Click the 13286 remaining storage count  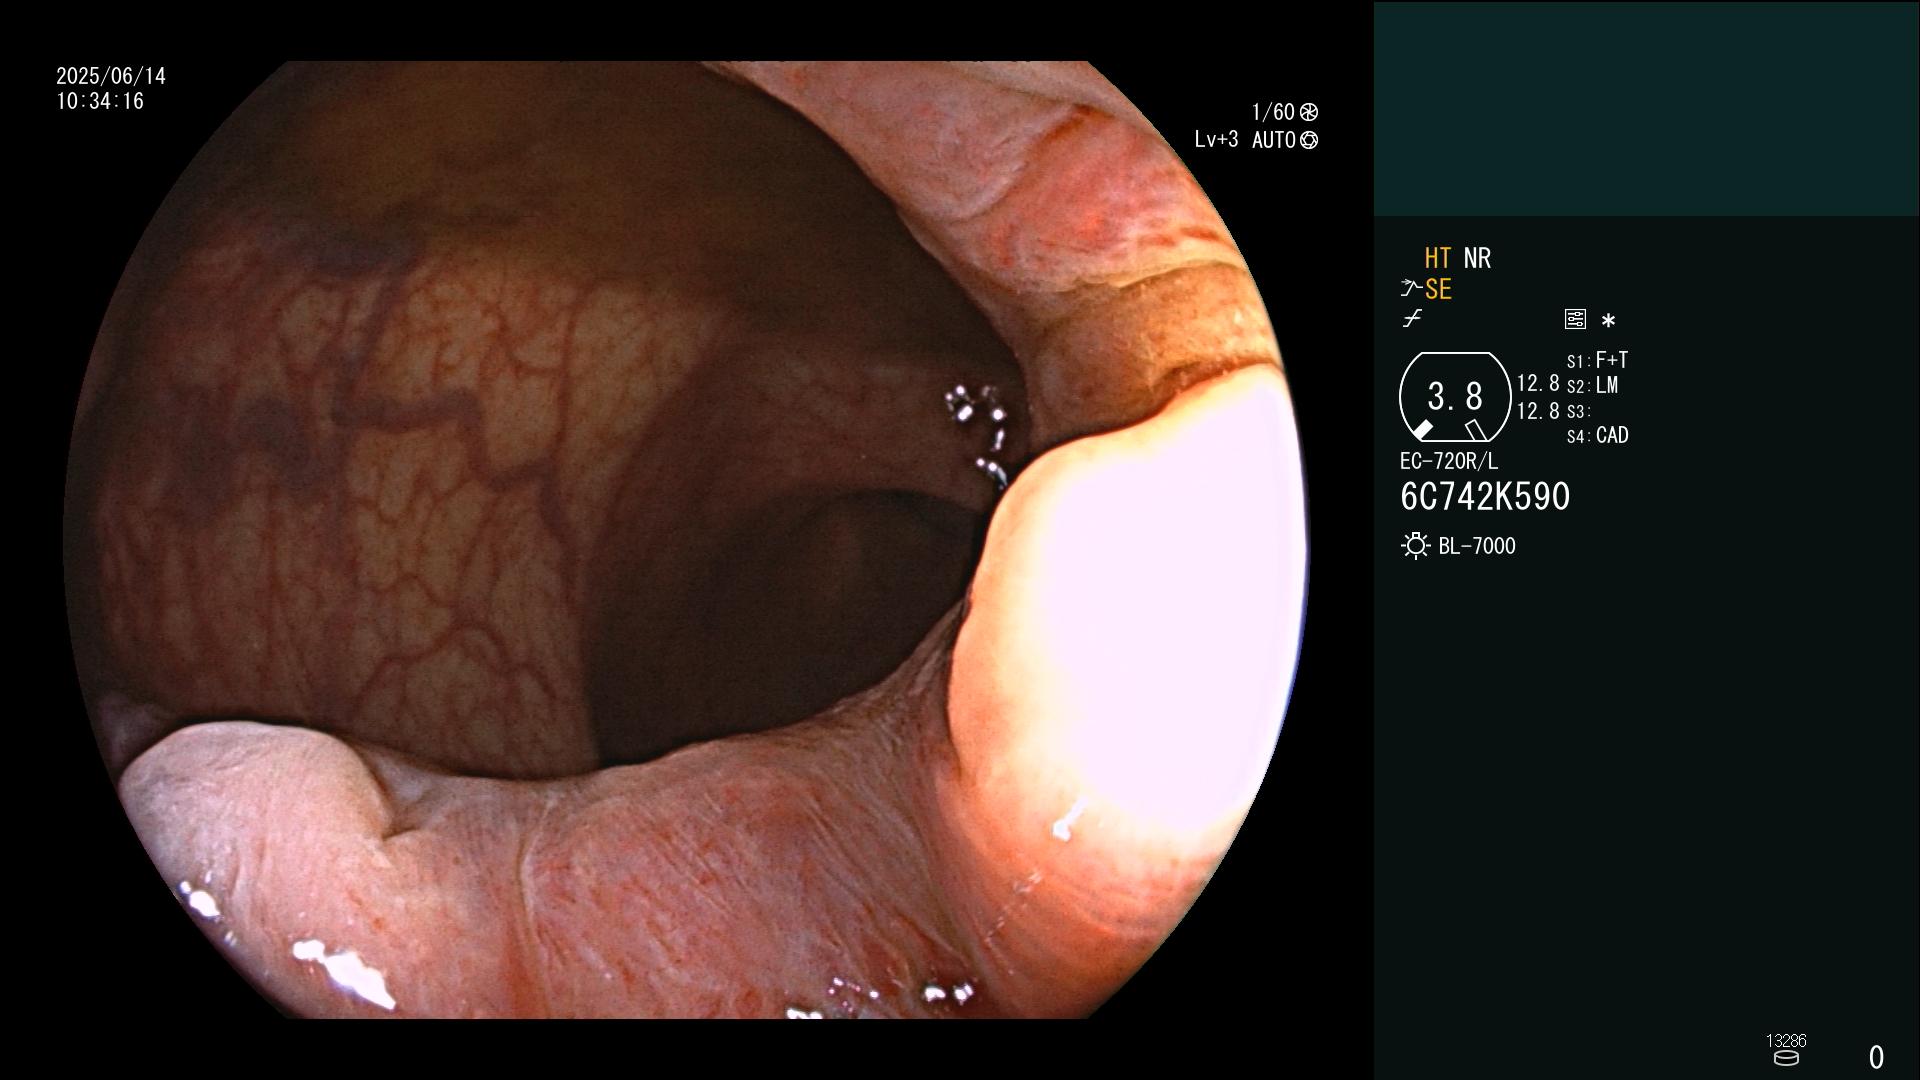(1786, 1041)
